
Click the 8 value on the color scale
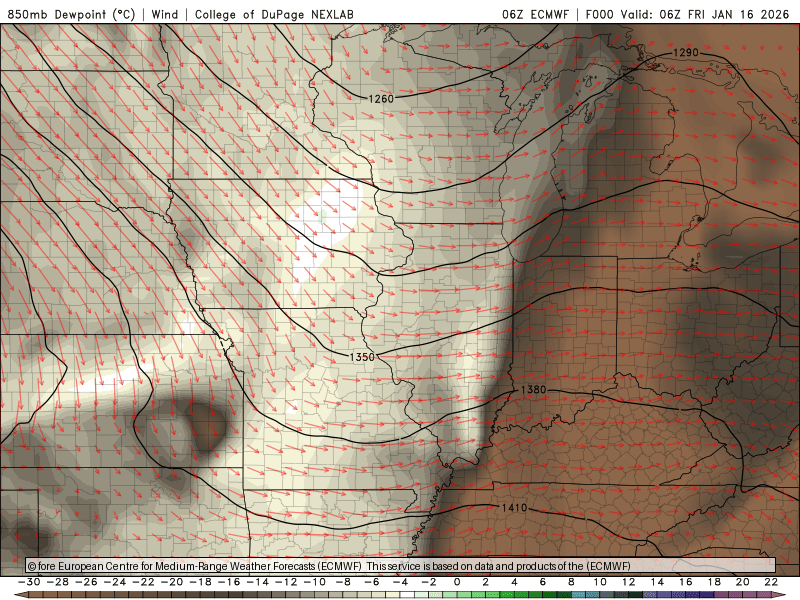tap(571, 582)
